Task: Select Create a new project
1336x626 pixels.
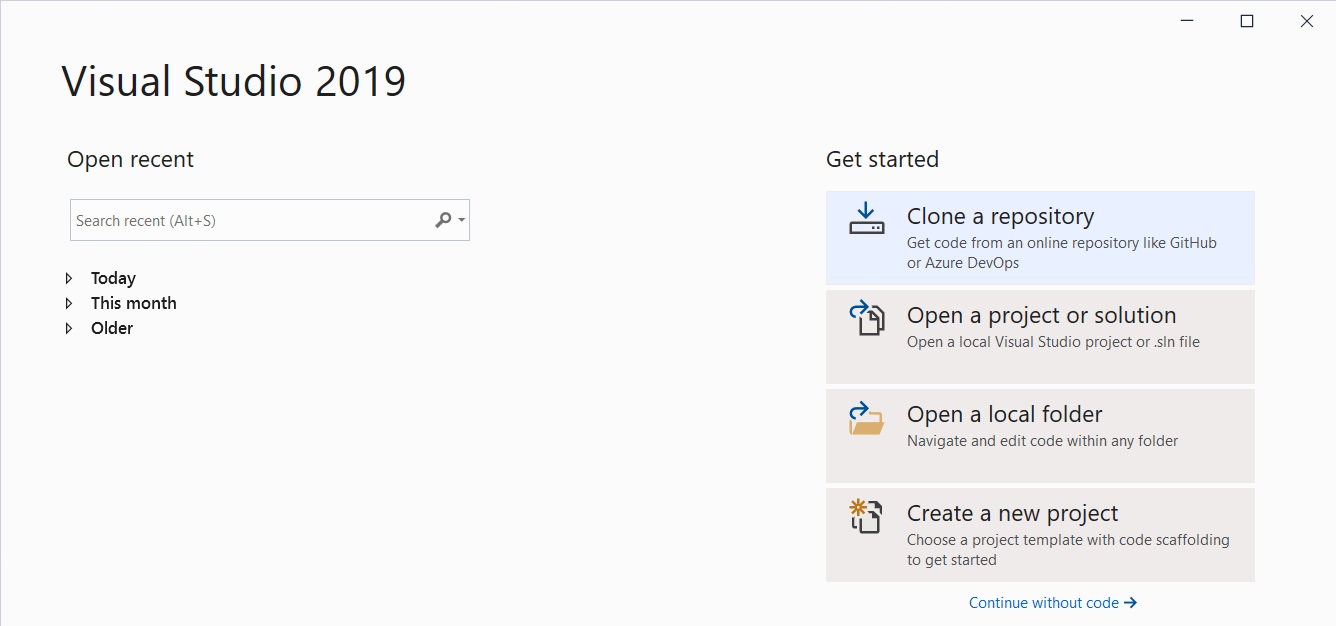Action: click(1040, 534)
